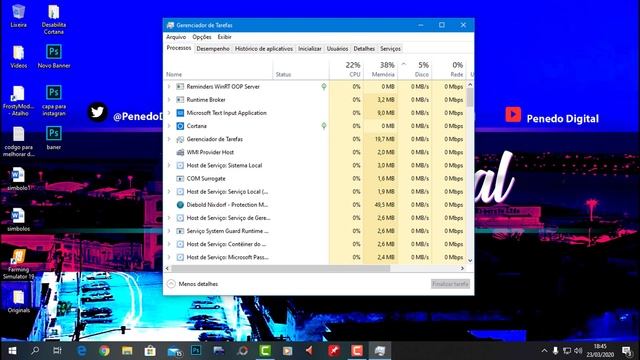Open the Opções menu
640x360 pixels.
202,37
